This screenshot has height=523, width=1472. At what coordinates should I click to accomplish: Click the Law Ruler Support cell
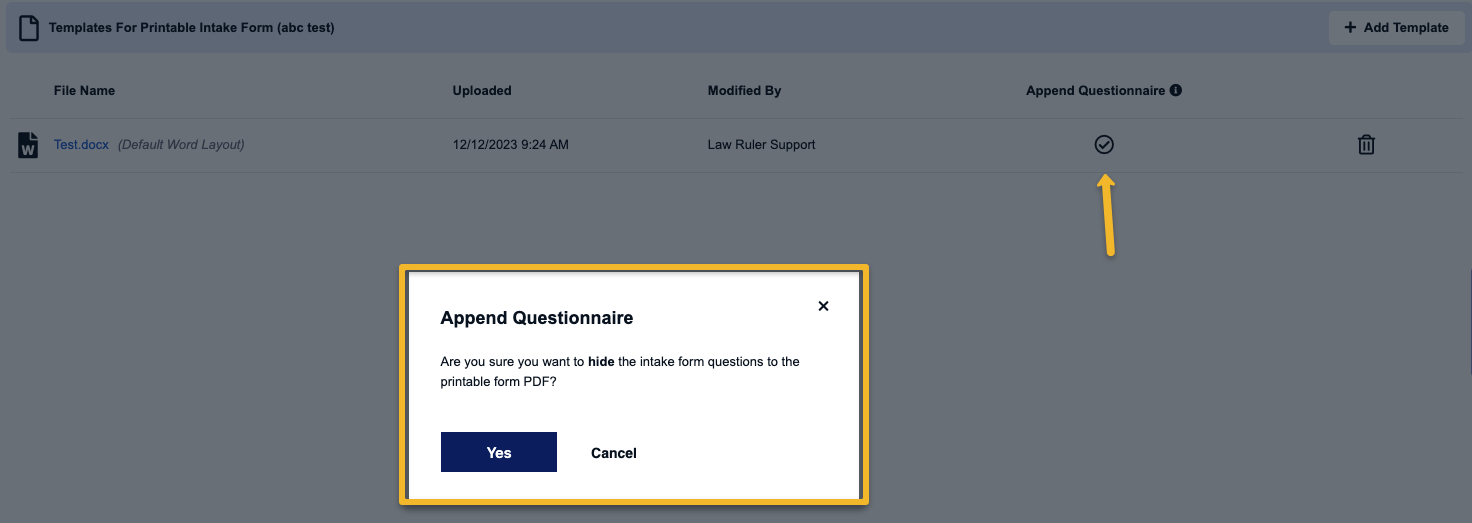tap(762, 145)
